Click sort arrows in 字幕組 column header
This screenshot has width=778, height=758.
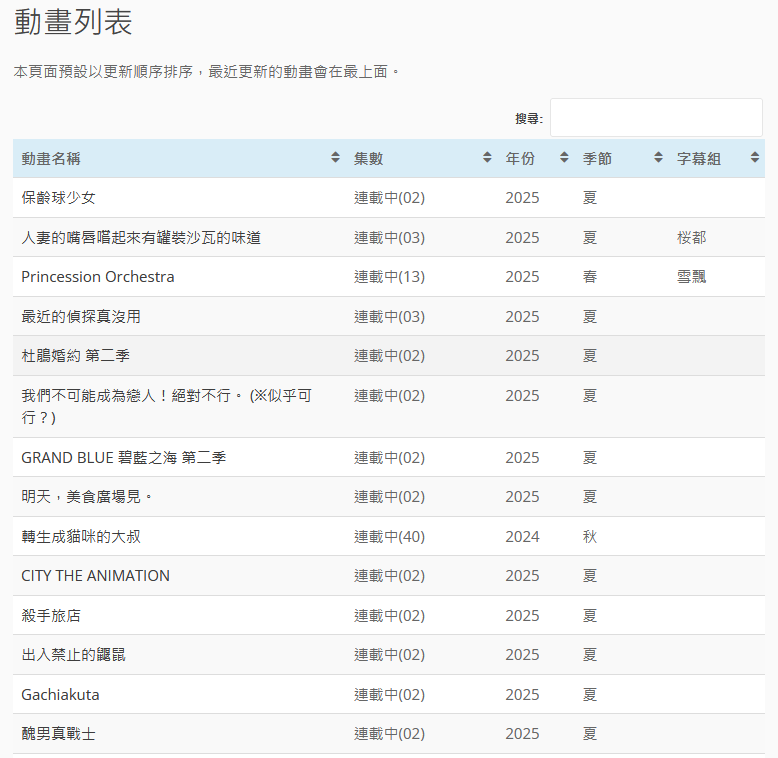coord(754,158)
